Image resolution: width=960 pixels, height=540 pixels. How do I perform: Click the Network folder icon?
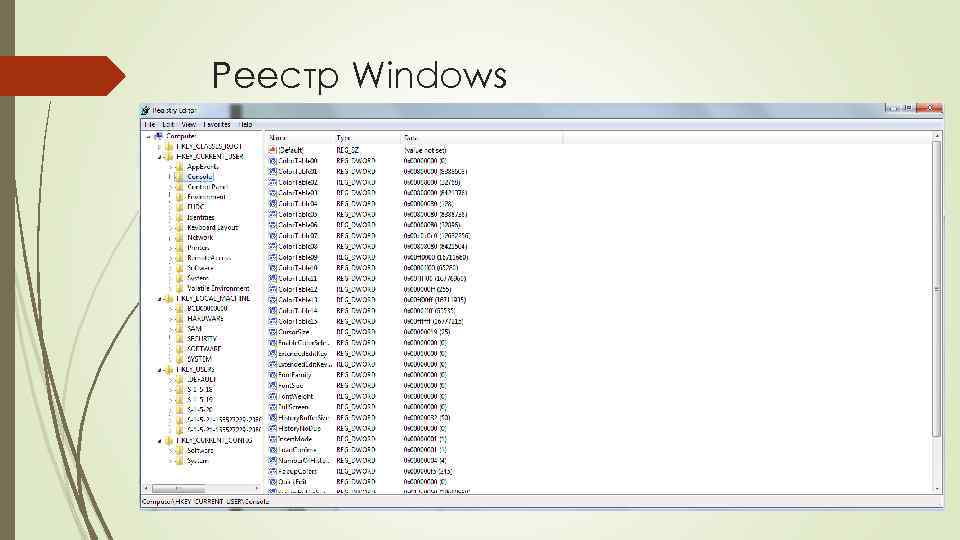[x=179, y=238]
